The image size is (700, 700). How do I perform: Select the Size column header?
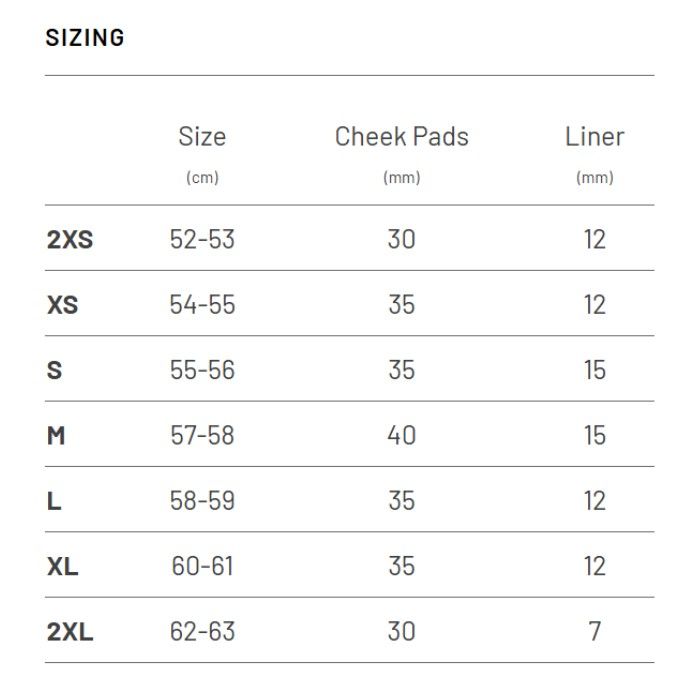202,137
